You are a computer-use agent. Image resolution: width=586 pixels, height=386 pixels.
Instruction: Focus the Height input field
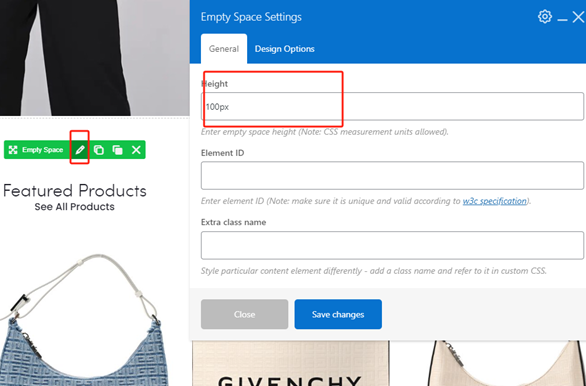(x=392, y=106)
